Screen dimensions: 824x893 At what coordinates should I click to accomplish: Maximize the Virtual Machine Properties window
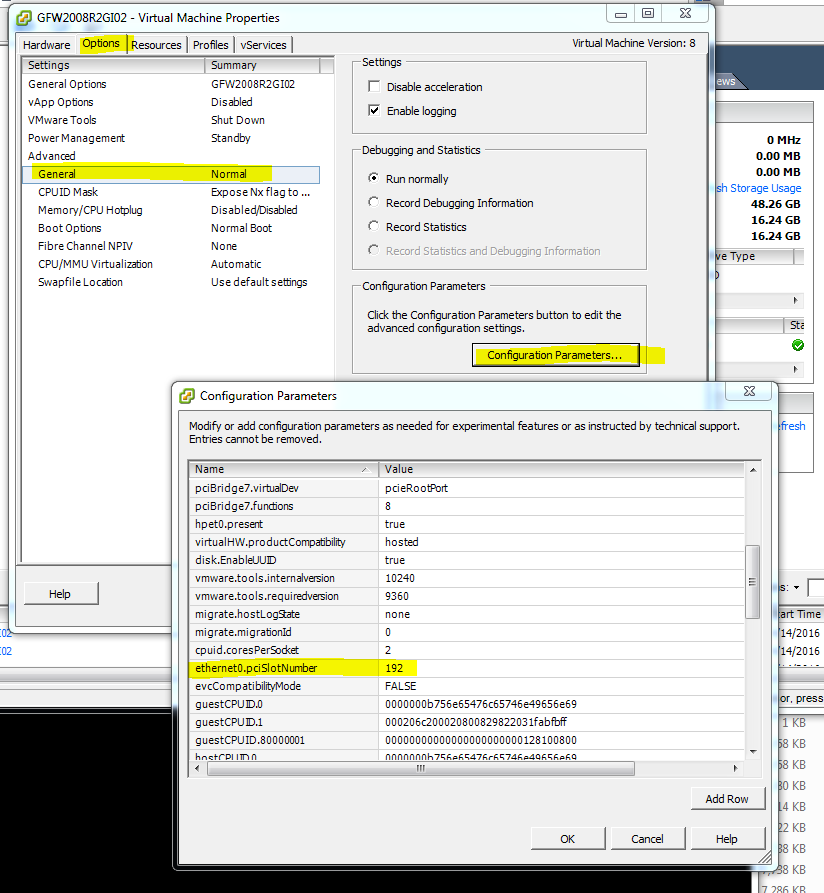coord(648,14)
